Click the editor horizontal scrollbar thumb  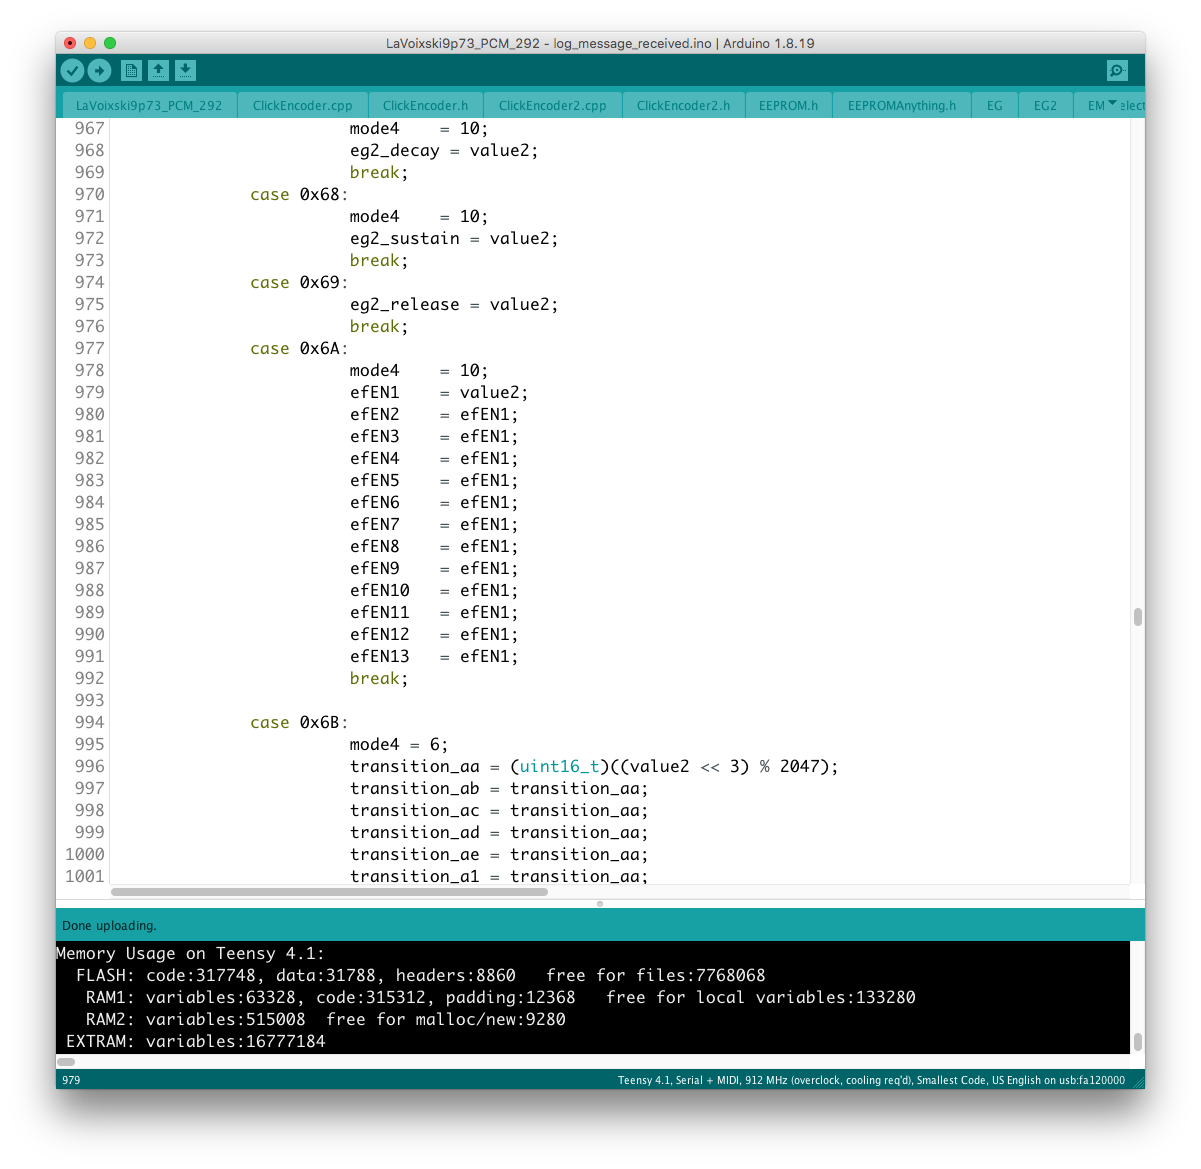330,891
